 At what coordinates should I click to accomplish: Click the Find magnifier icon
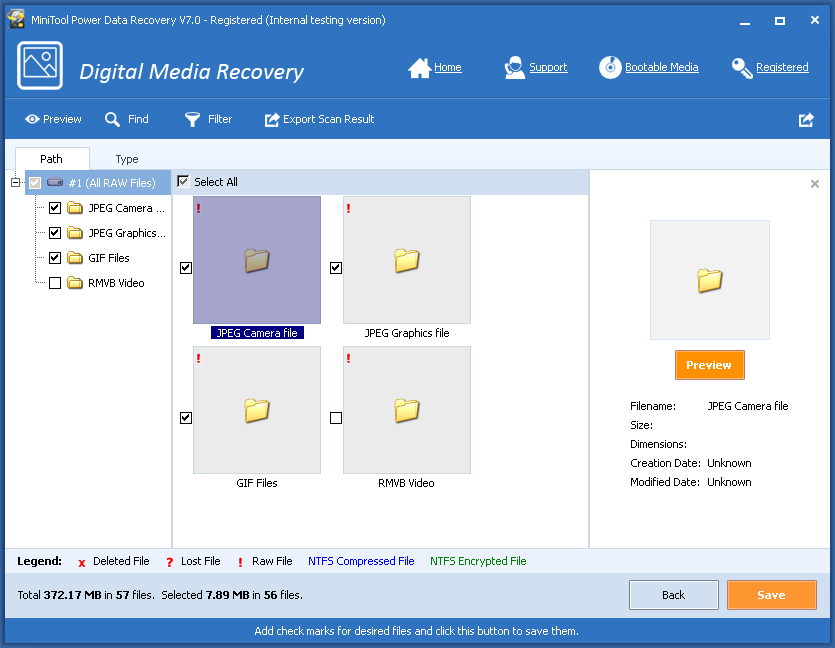point(112,119)
